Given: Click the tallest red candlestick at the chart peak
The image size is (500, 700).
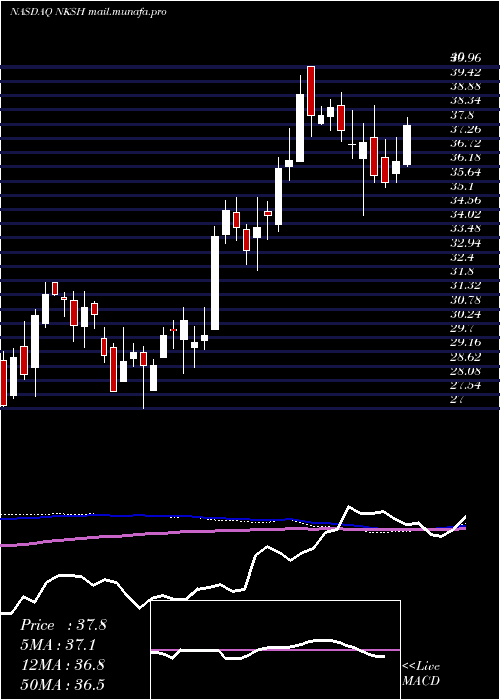Looking at the screenshot, I should 311,91.
